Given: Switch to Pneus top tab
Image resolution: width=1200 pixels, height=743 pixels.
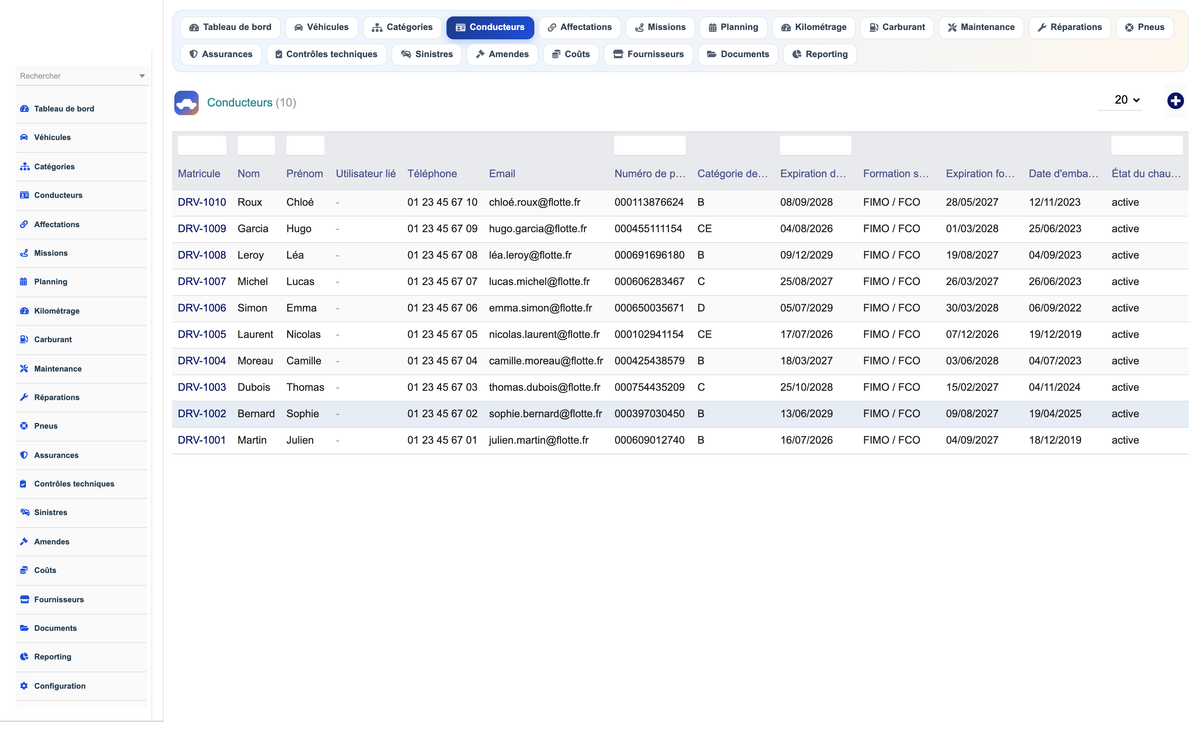Looking at the screenshot, I should pos(1144,27).
